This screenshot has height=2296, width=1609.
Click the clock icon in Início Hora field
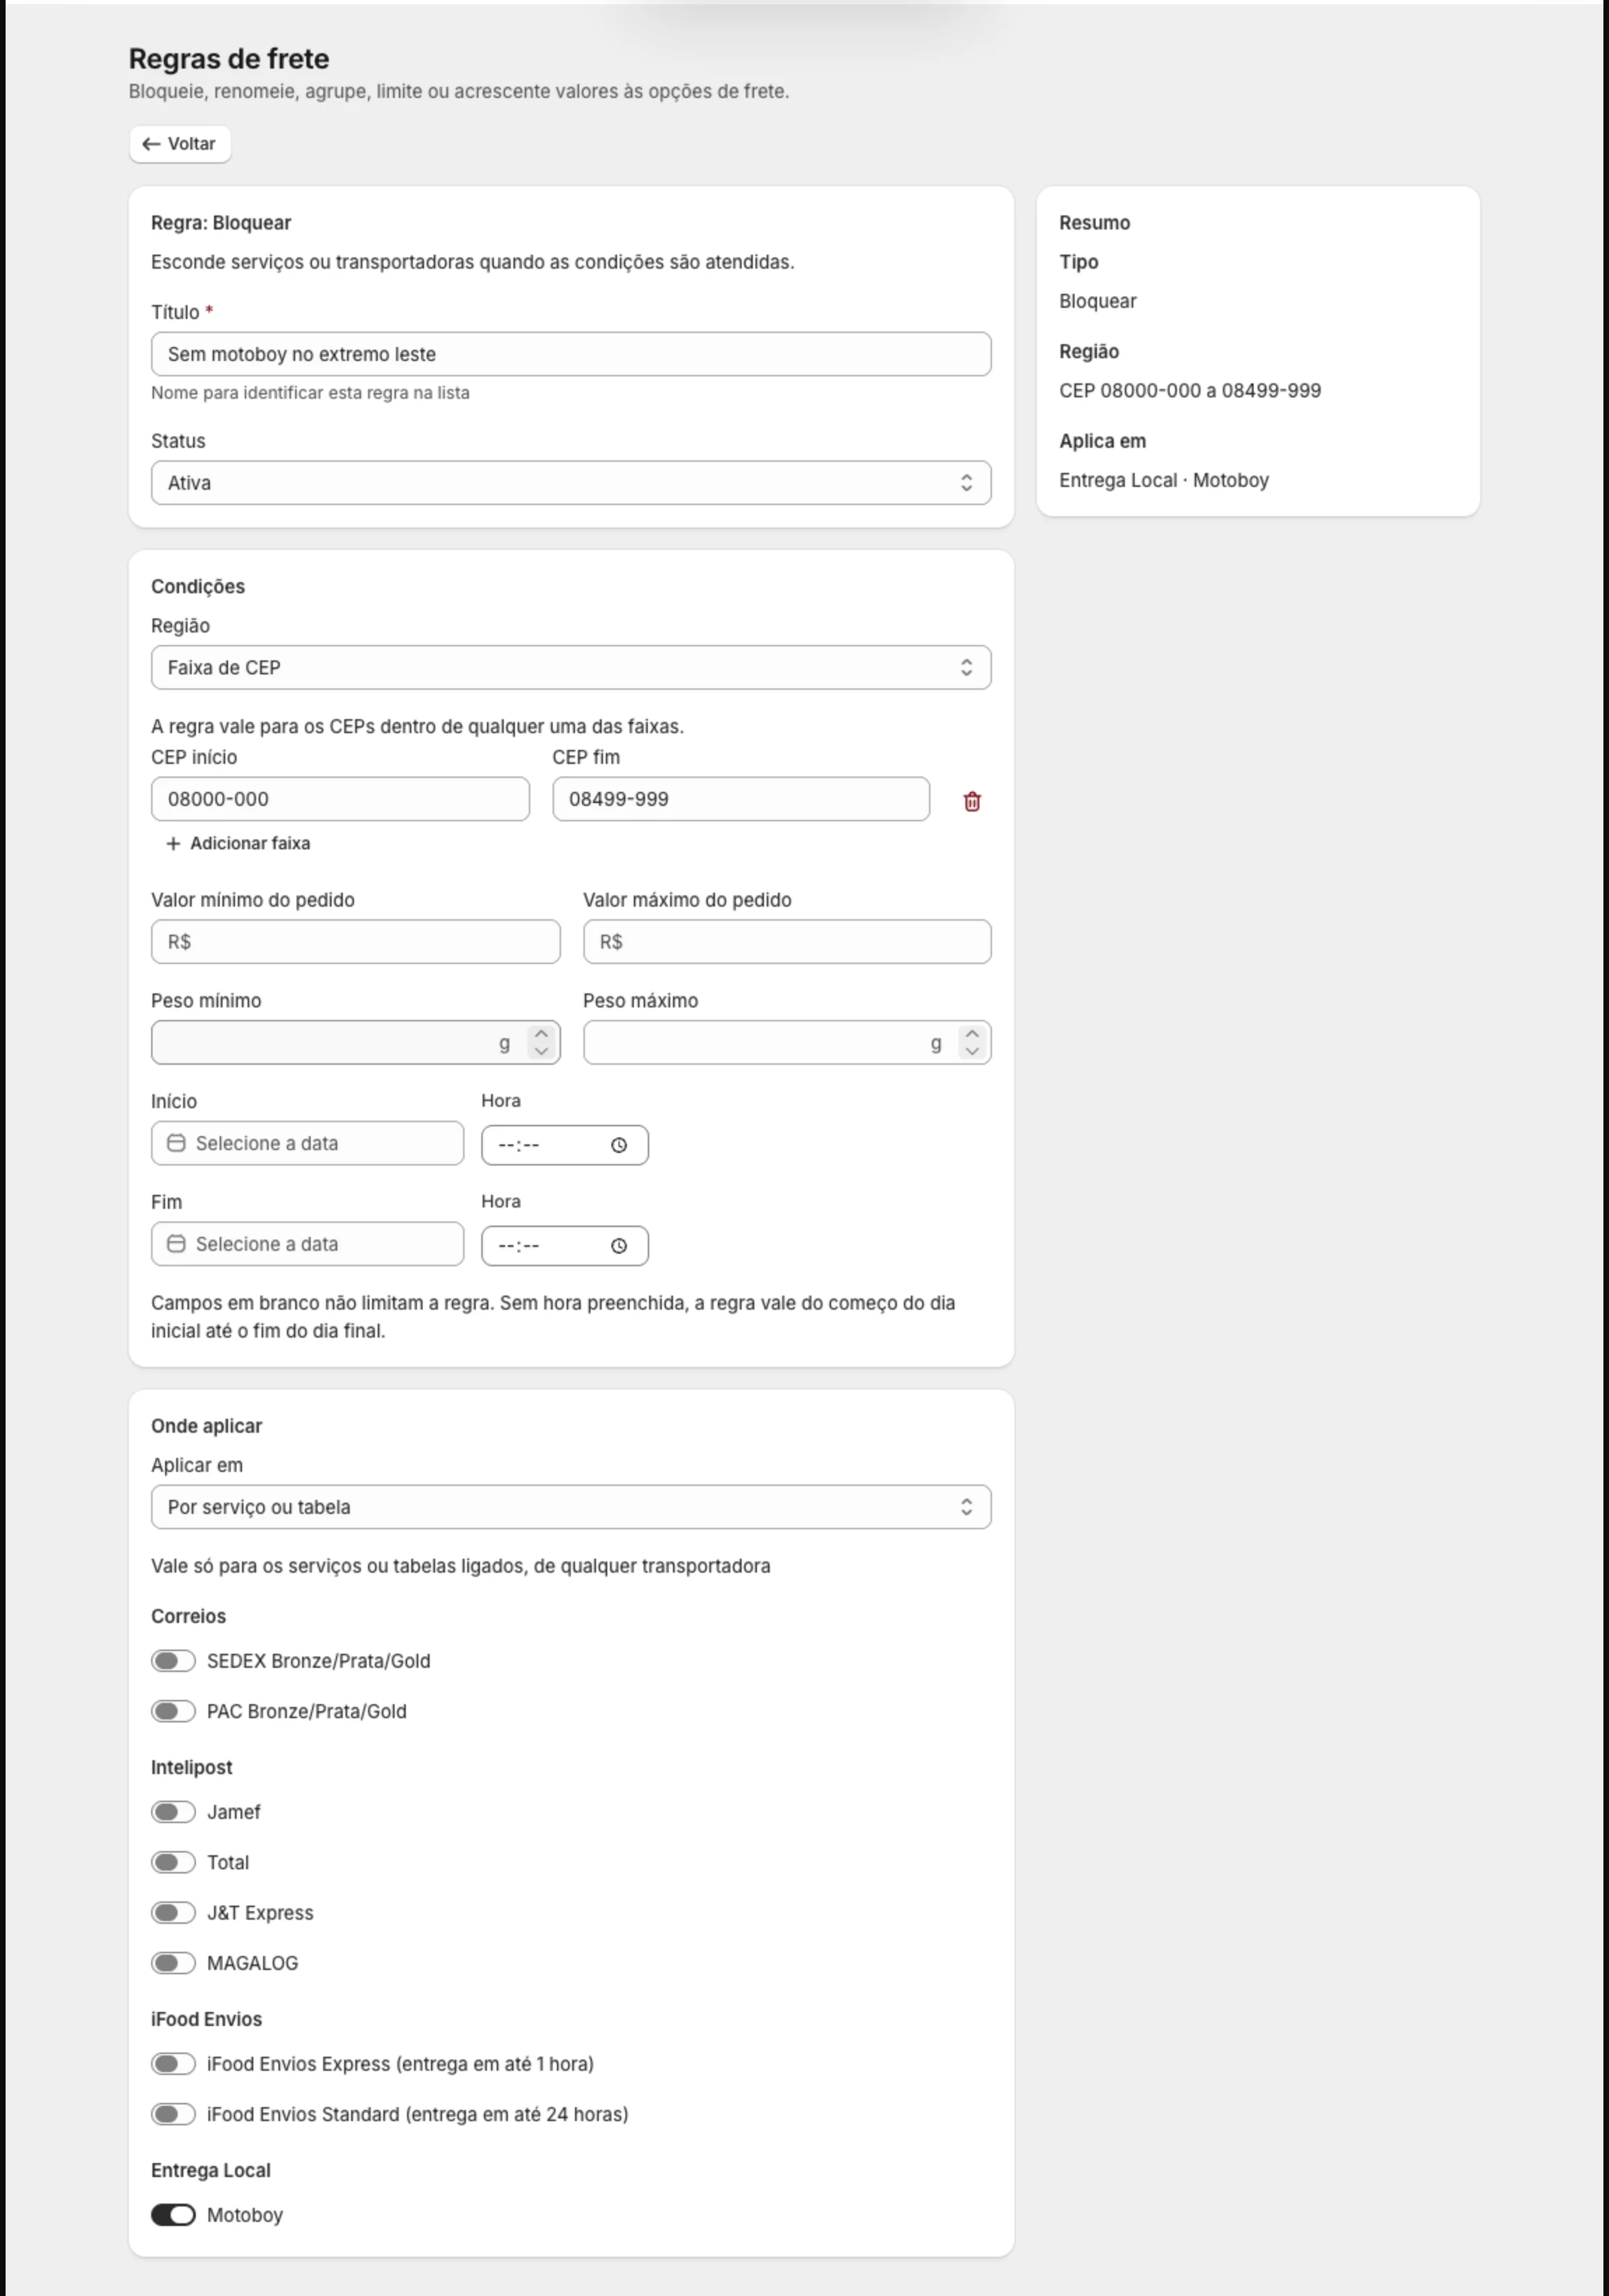[x=619, y=1145]
